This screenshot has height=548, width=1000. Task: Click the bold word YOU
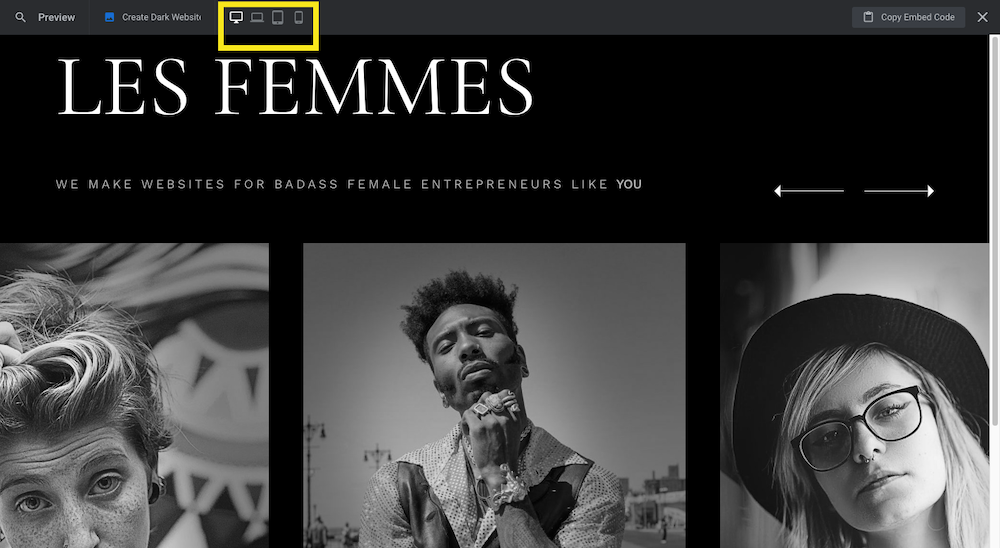pos(629,184)
